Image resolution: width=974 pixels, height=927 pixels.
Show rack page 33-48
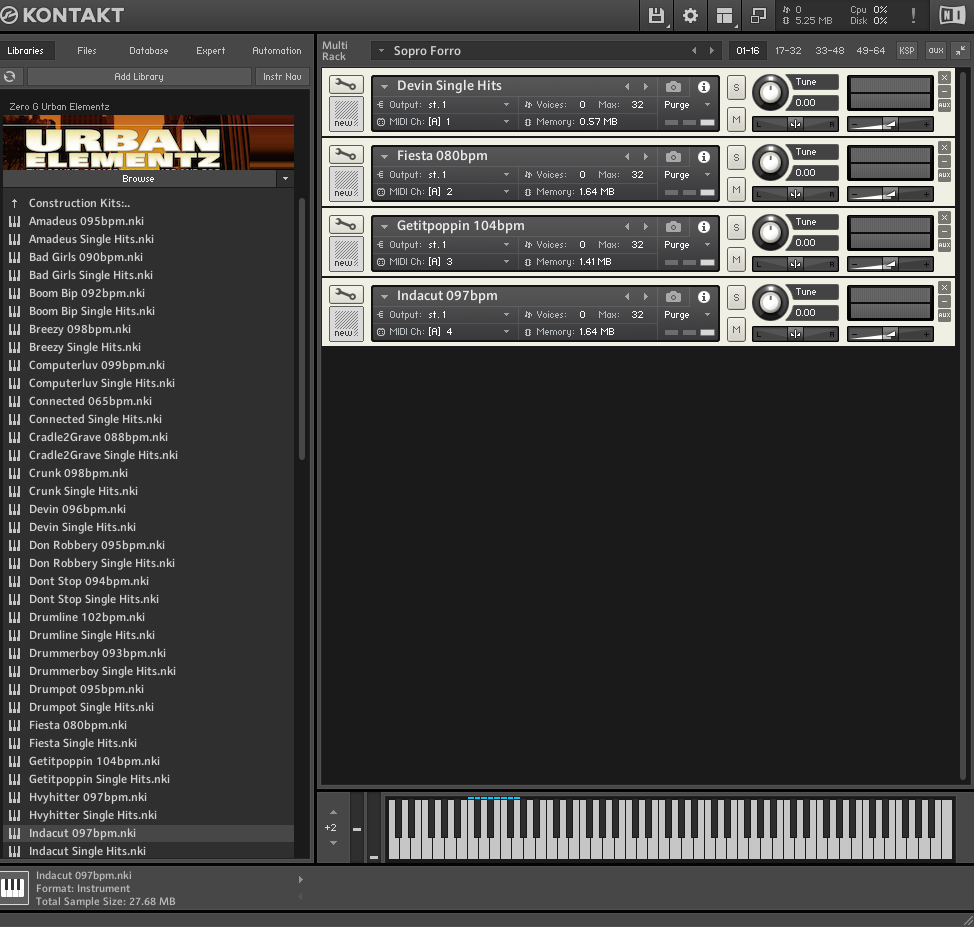click(x=829, y=51)
